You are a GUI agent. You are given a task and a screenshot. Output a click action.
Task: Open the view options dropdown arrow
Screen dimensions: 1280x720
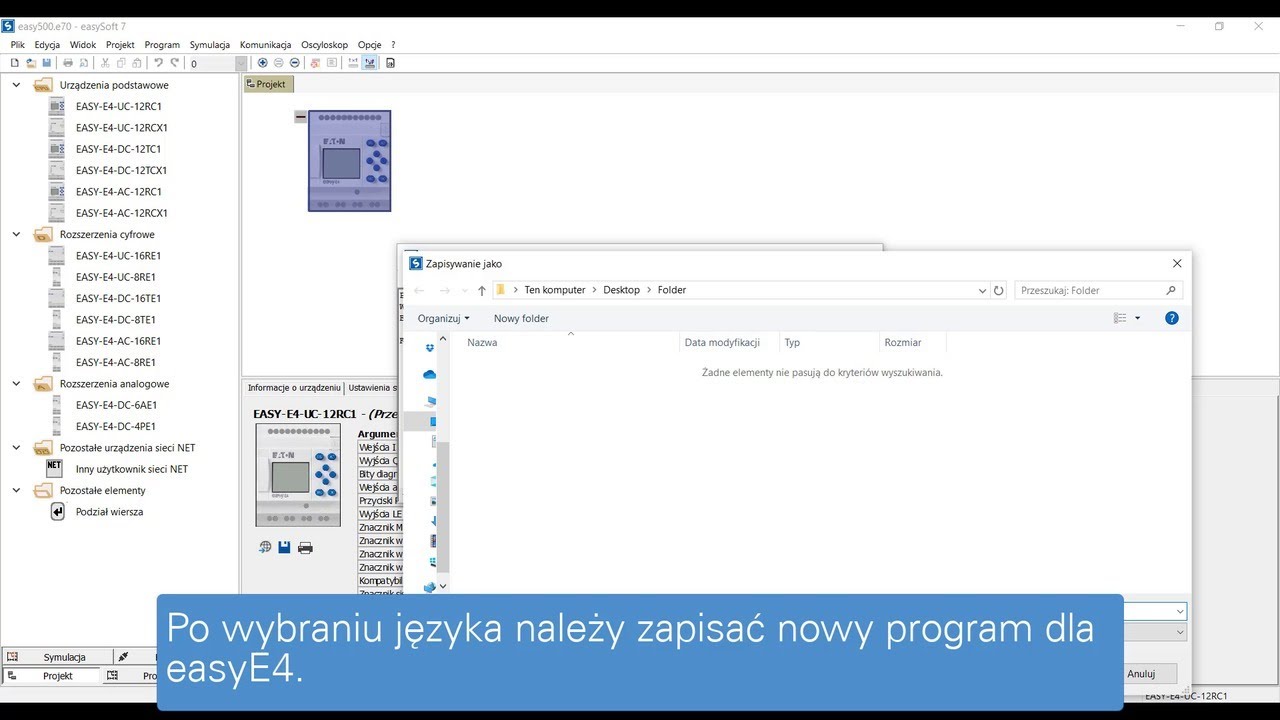pyautogui.click(x=1137, y=318)
